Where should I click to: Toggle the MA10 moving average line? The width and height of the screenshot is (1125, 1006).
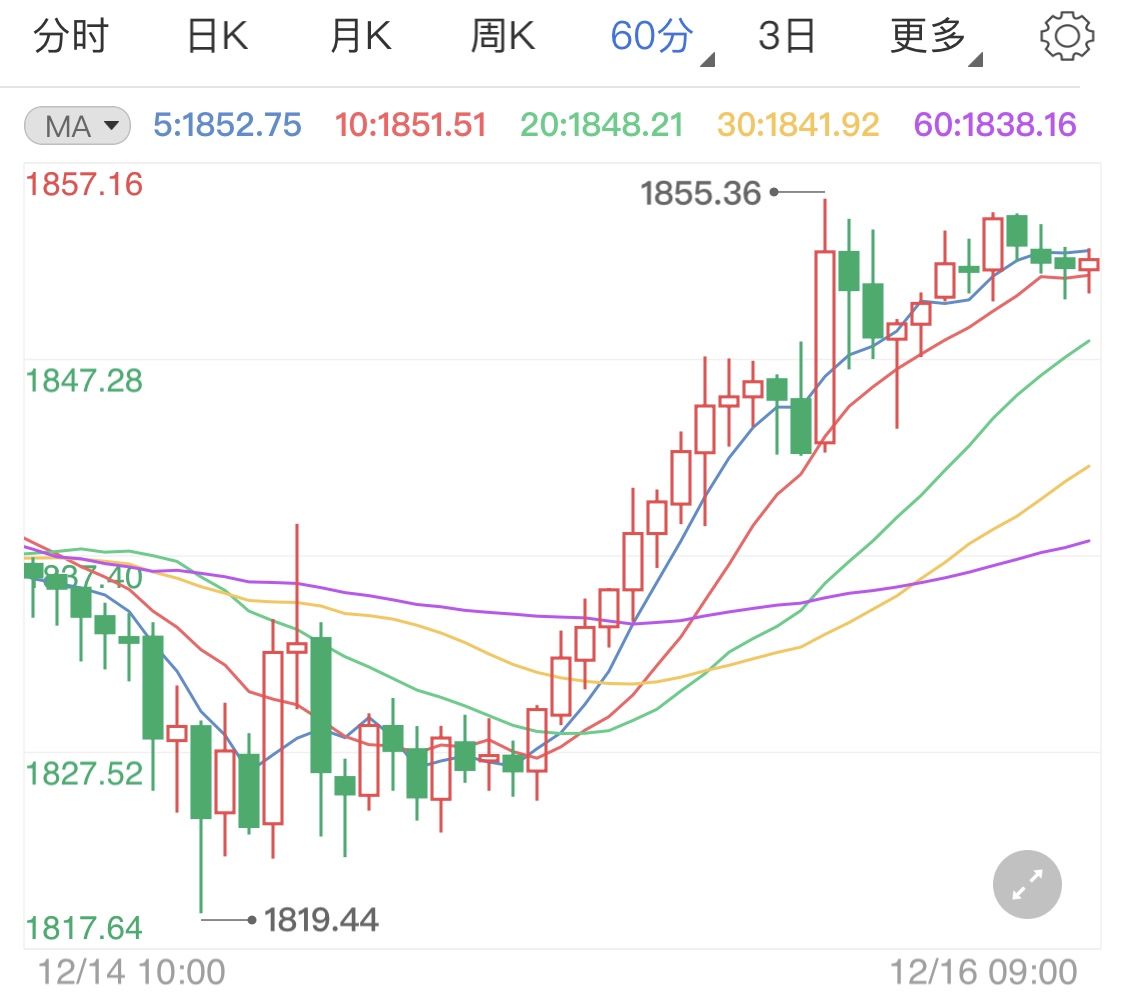click(x=410, y=124)
